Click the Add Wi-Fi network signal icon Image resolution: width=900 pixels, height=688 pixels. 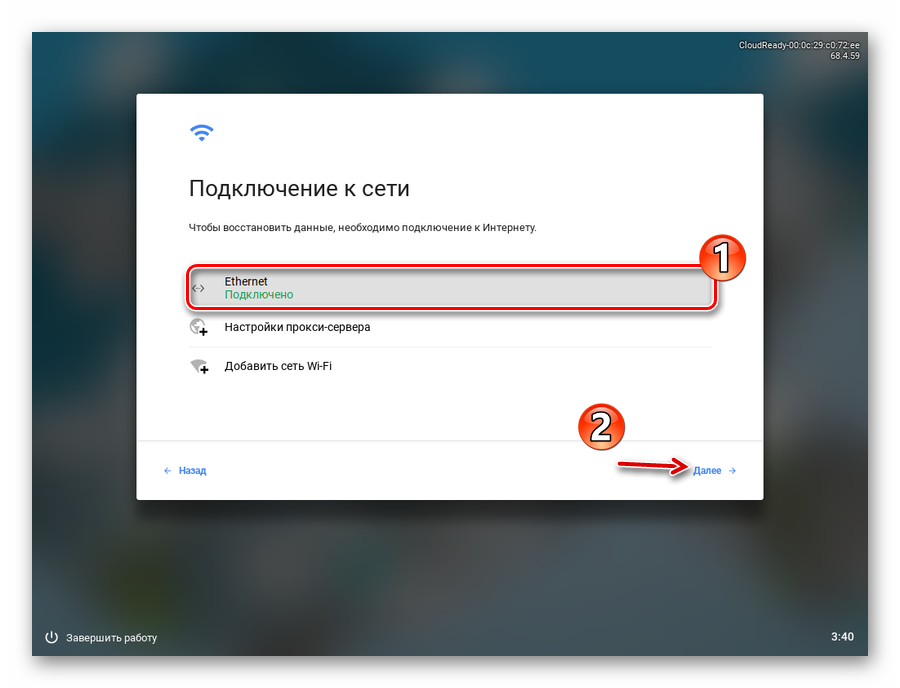coord(199,366)
